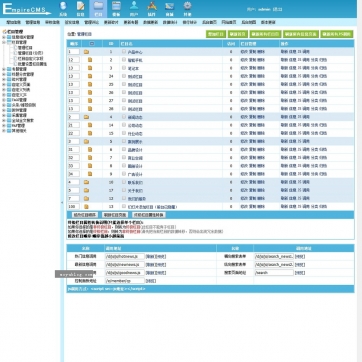
Task: Expand the TAGS管理 tree node
Action: (x=4, y=100)
